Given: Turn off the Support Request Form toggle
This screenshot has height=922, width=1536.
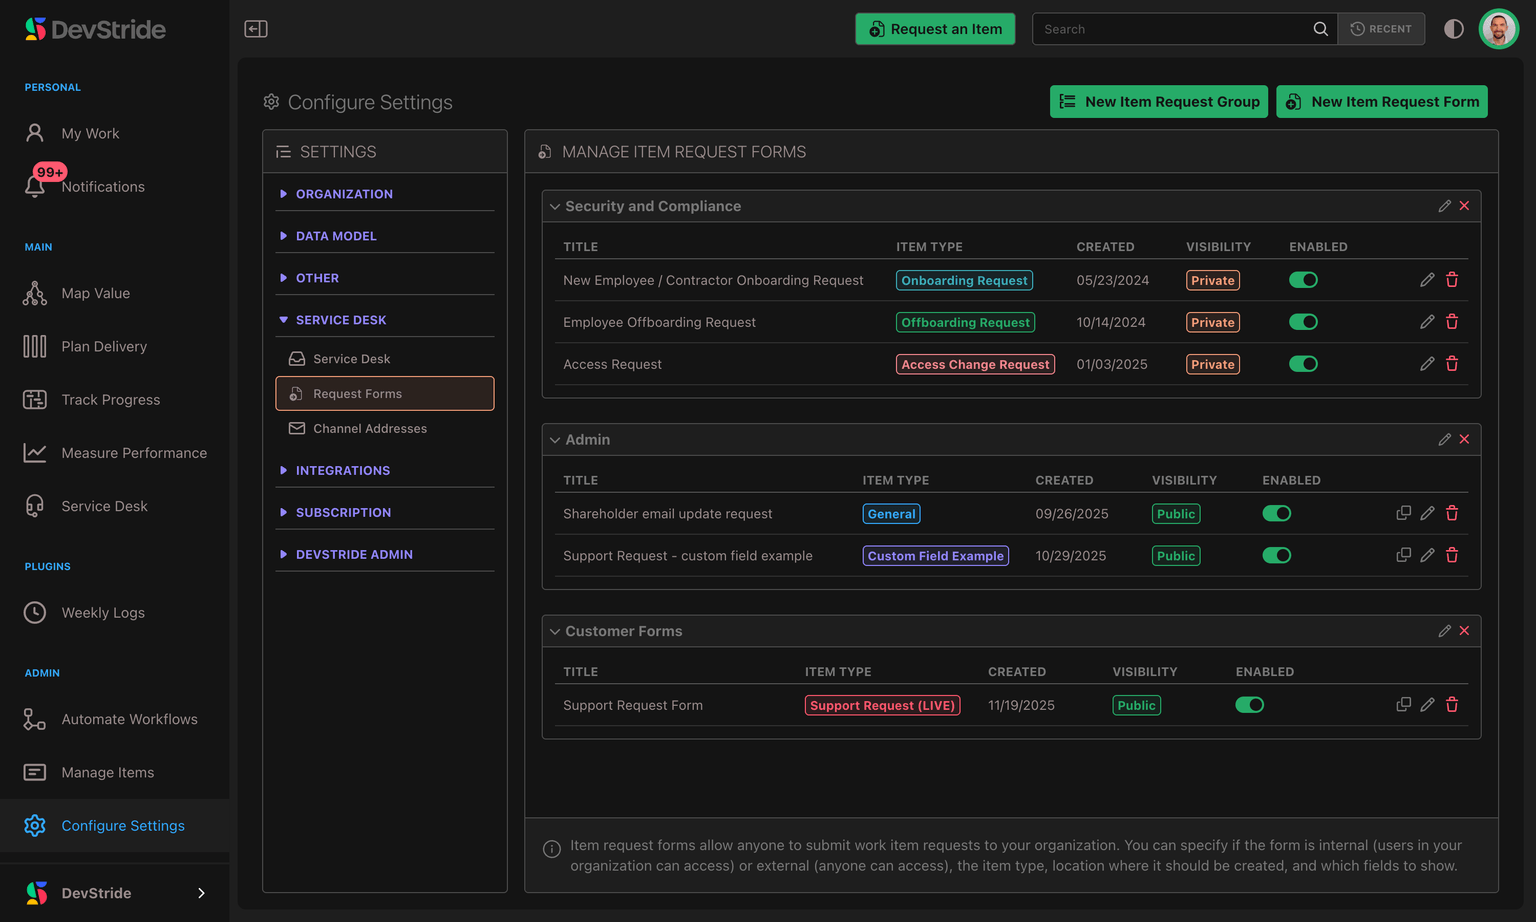Looking at the screenshot, I should (1249, 705).
